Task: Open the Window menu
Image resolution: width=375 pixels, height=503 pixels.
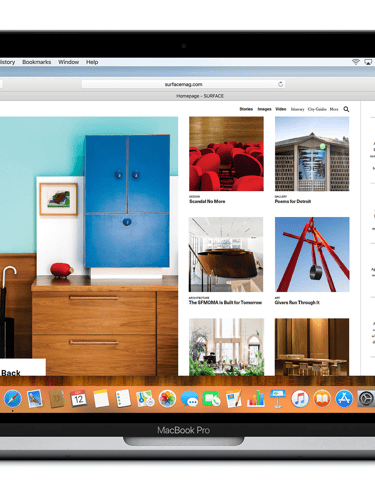Action: [68, 62]
